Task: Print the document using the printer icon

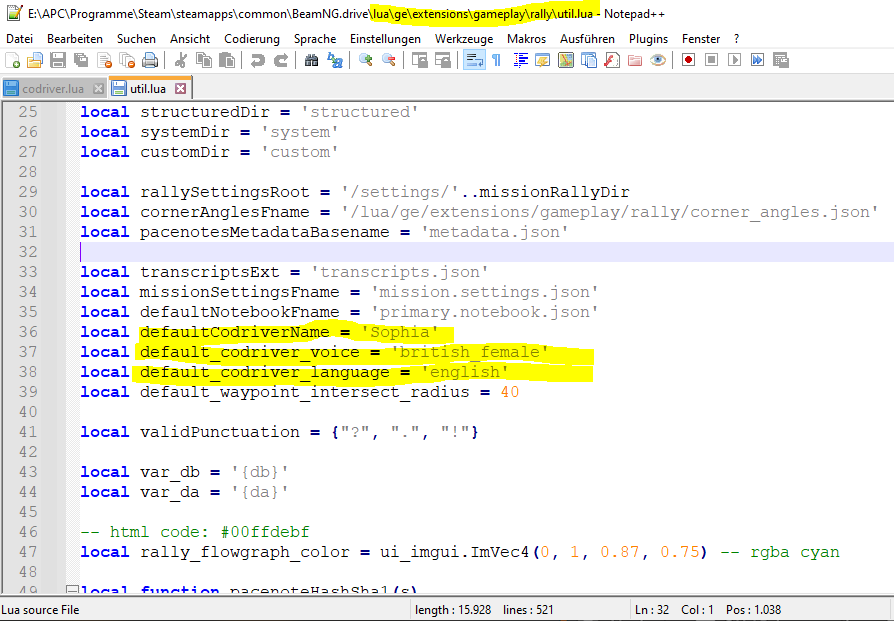Action: (149, 60)
